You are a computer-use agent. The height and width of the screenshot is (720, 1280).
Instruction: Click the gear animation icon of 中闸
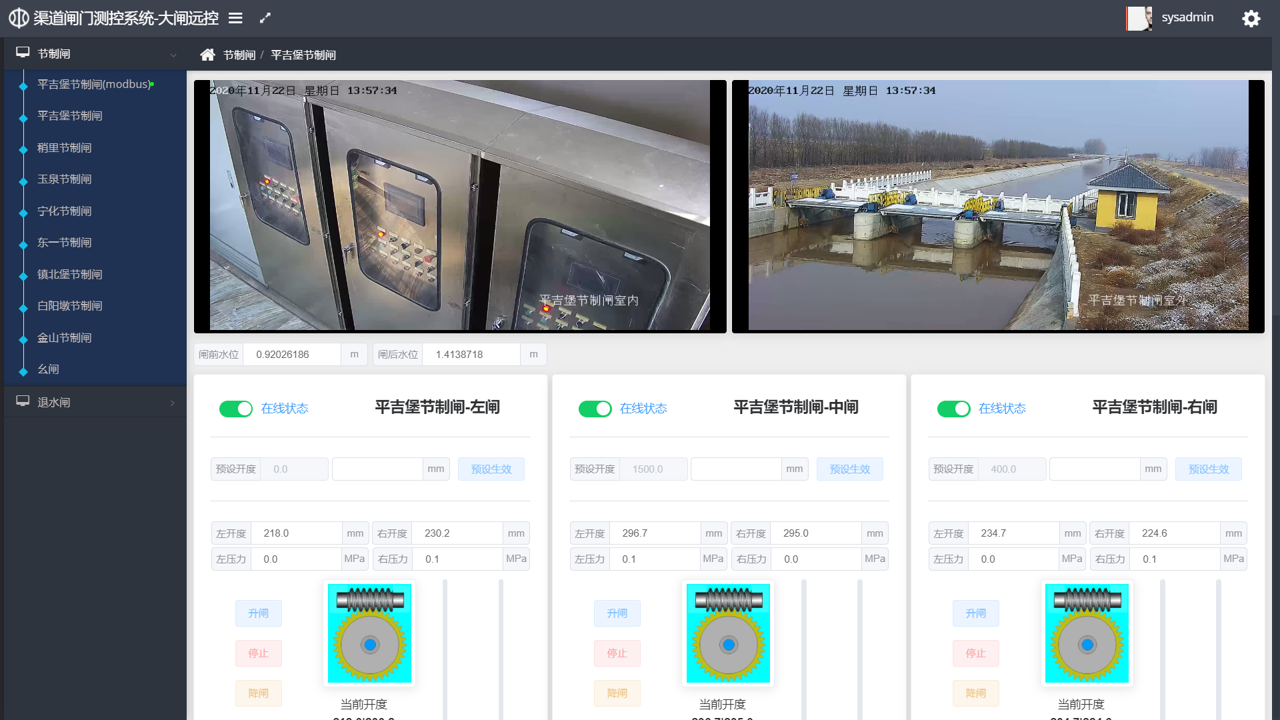[728, 633]
